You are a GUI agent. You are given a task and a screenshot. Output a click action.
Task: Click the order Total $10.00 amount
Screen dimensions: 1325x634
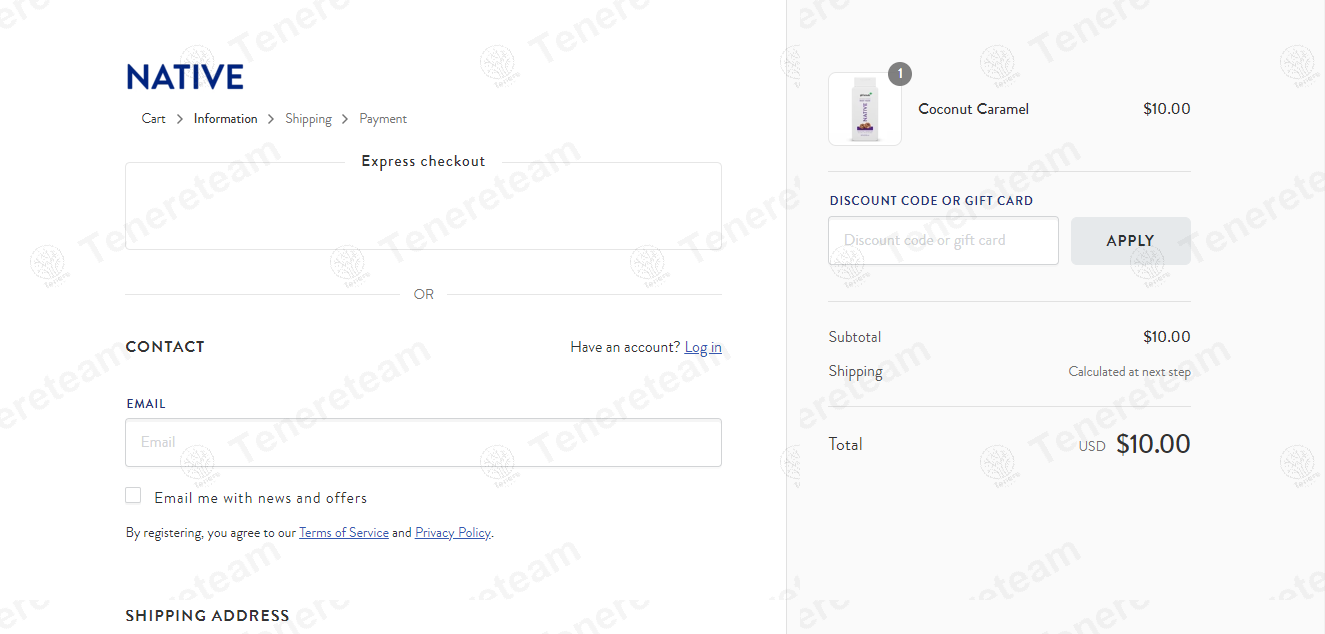pyautogui.click(x=1153, y=444)
